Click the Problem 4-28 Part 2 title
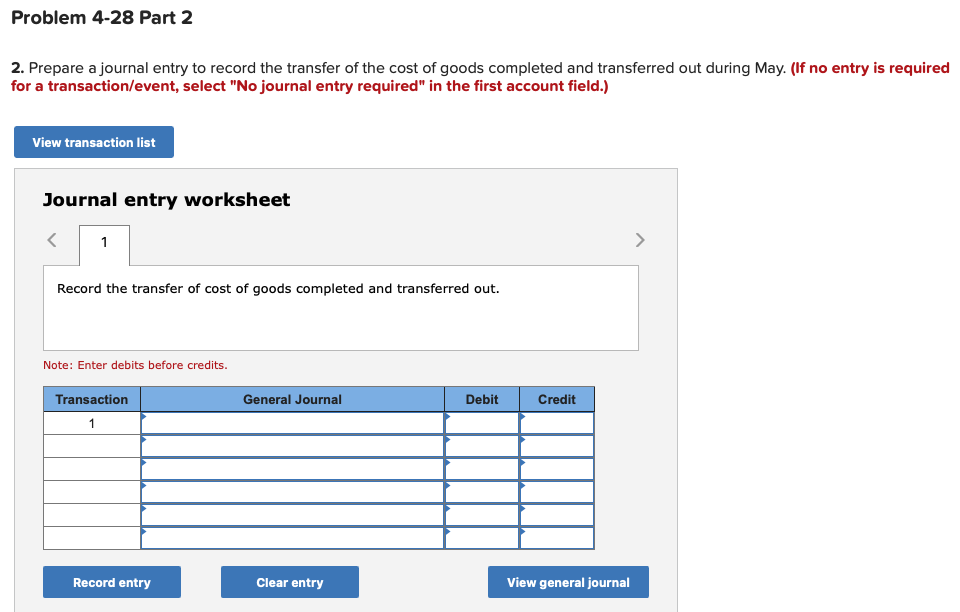 [102, 17]
